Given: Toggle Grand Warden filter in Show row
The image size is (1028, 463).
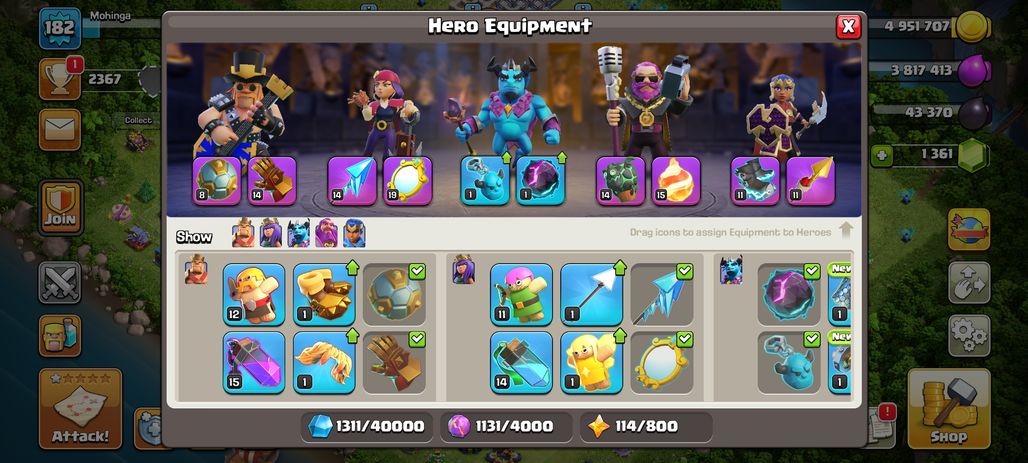Looking at the screenshot, I should click(x=326, y=233).
